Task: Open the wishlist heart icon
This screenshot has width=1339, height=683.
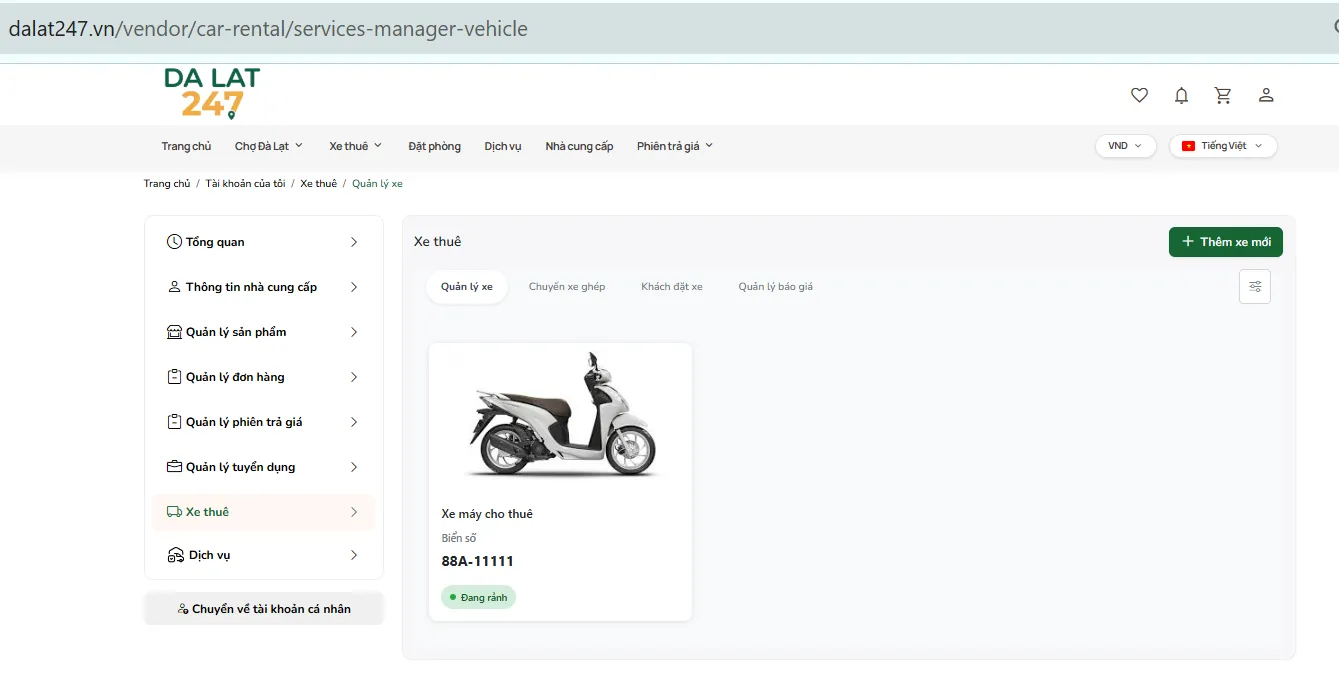Action: click(x=1139, y=95)
